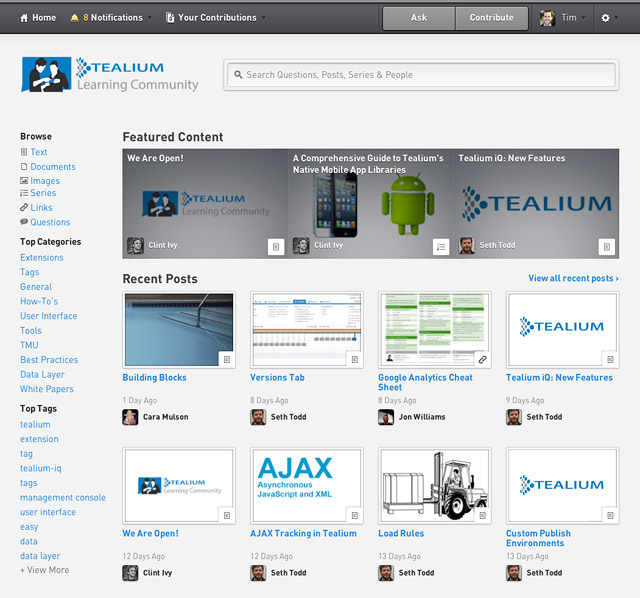Select the tealium-iq tag
The width and height of the screenshot is (640, 598).
[x=41, y=468]
